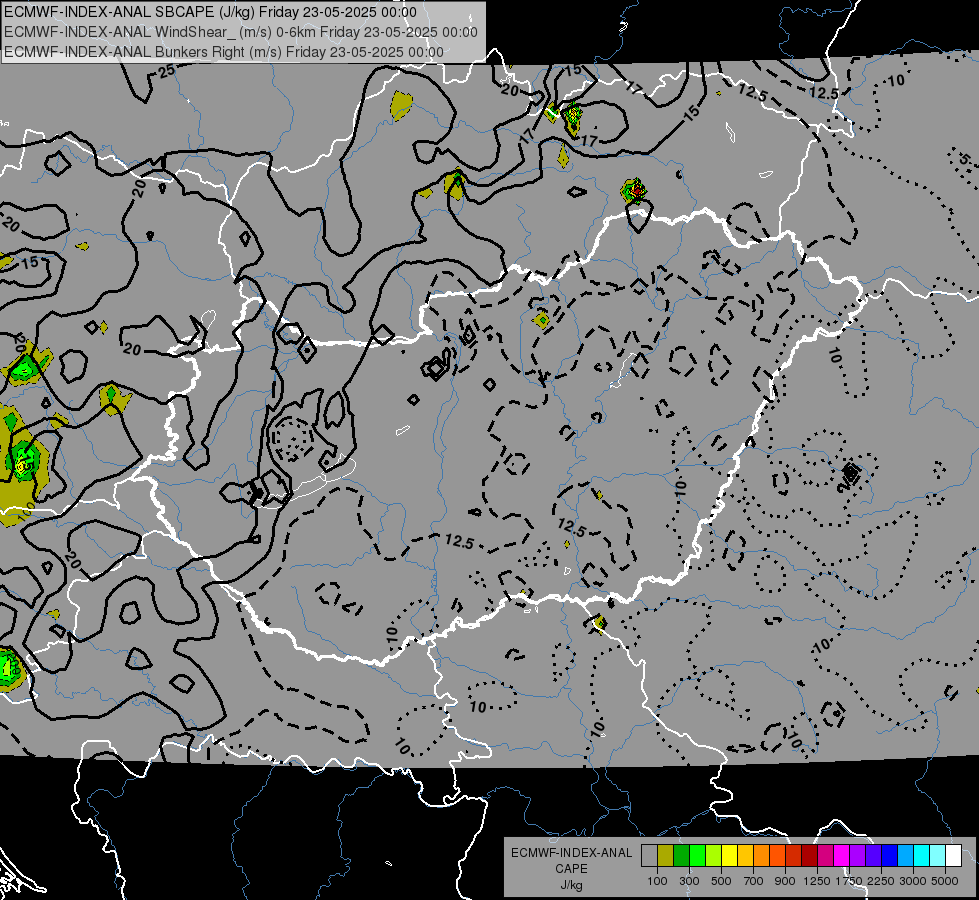
Task: Click the orange swatch in the legend
Action: [762, 855]
